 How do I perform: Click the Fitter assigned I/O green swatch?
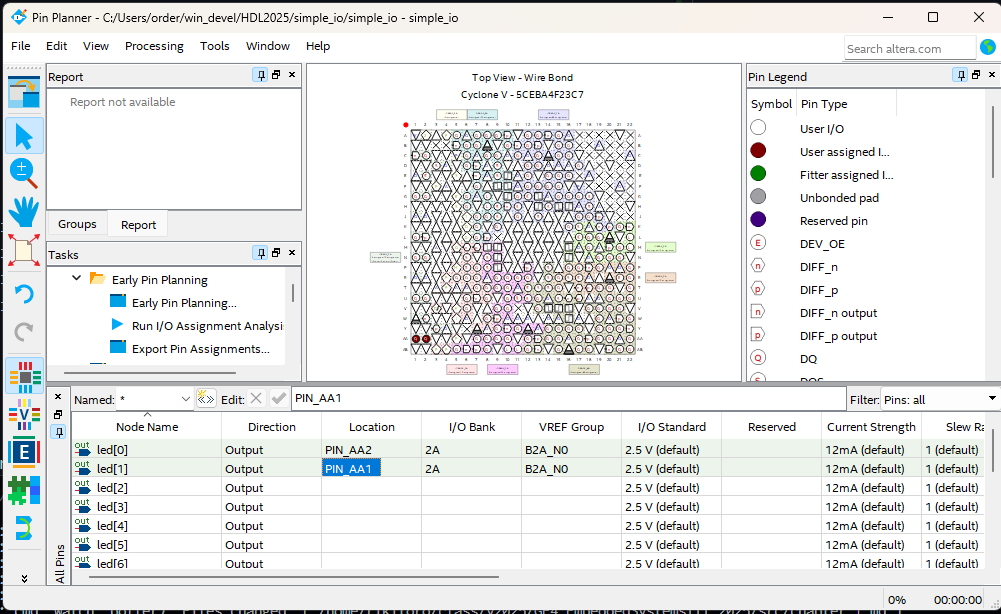758,174
